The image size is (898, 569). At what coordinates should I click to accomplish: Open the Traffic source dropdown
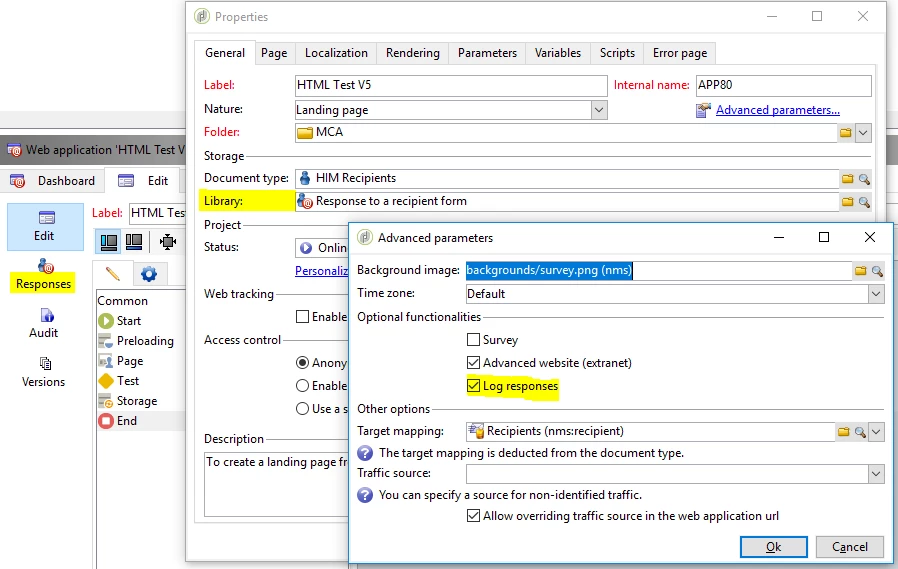point(876,474)
